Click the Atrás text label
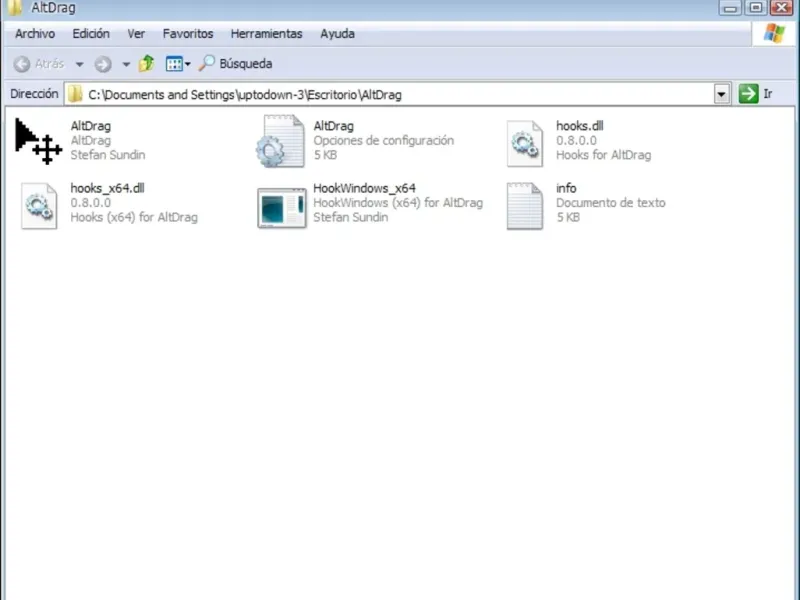Viewport: 800px width, 600px height. tap(49, 64)
